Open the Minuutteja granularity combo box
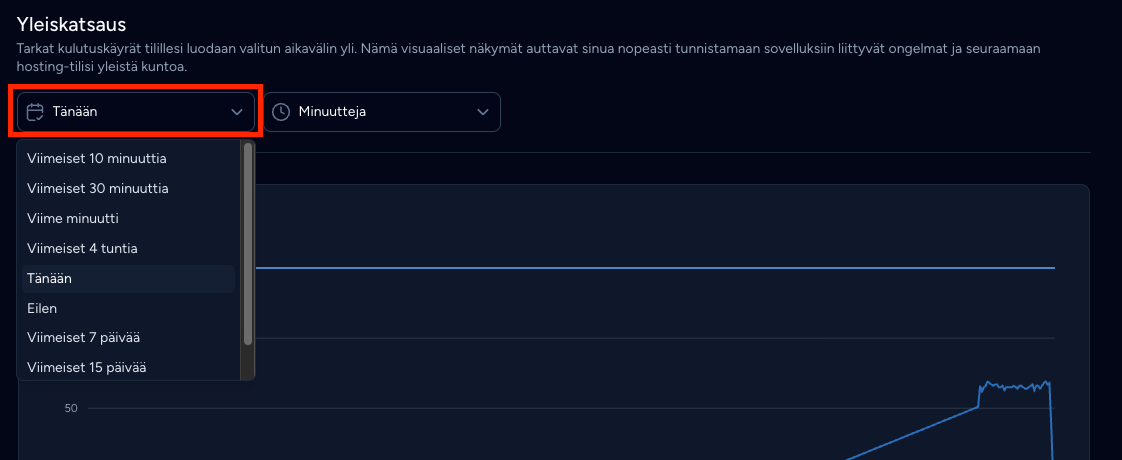 click(x=382, y=112)
